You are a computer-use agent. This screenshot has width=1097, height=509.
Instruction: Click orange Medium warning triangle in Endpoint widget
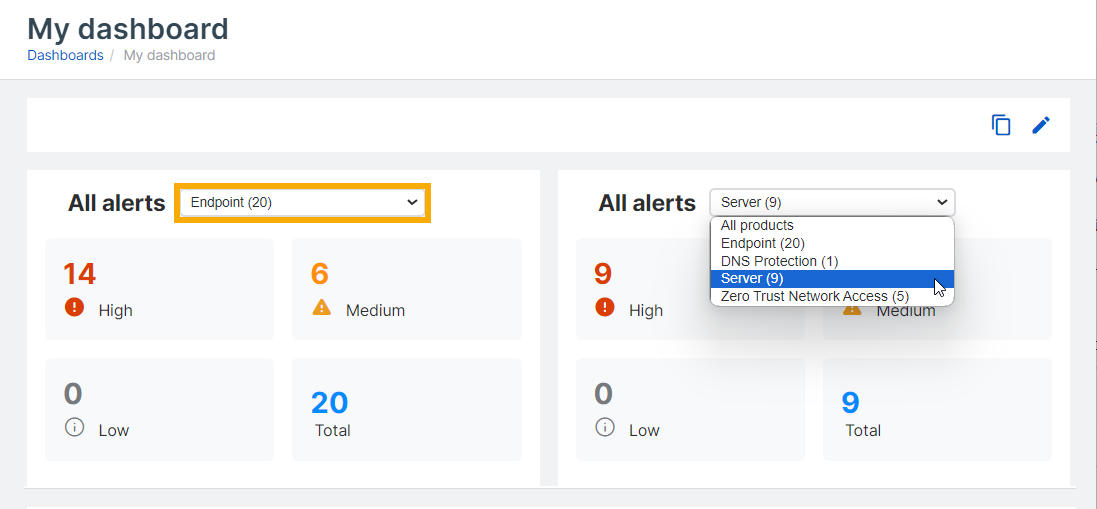click(x=321, y=308)
